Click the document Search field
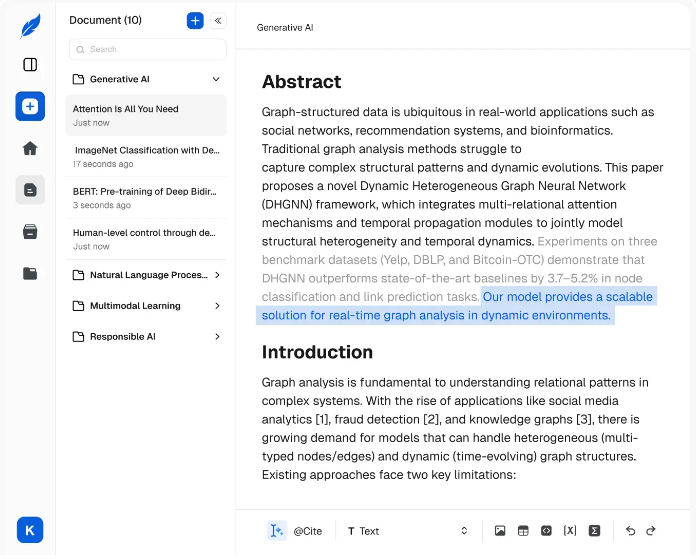 pos(148,49)
